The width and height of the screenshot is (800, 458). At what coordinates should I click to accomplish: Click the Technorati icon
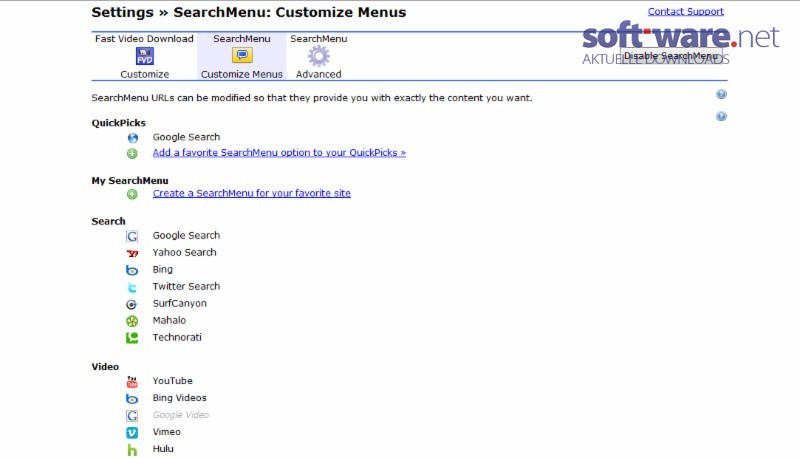132,338
